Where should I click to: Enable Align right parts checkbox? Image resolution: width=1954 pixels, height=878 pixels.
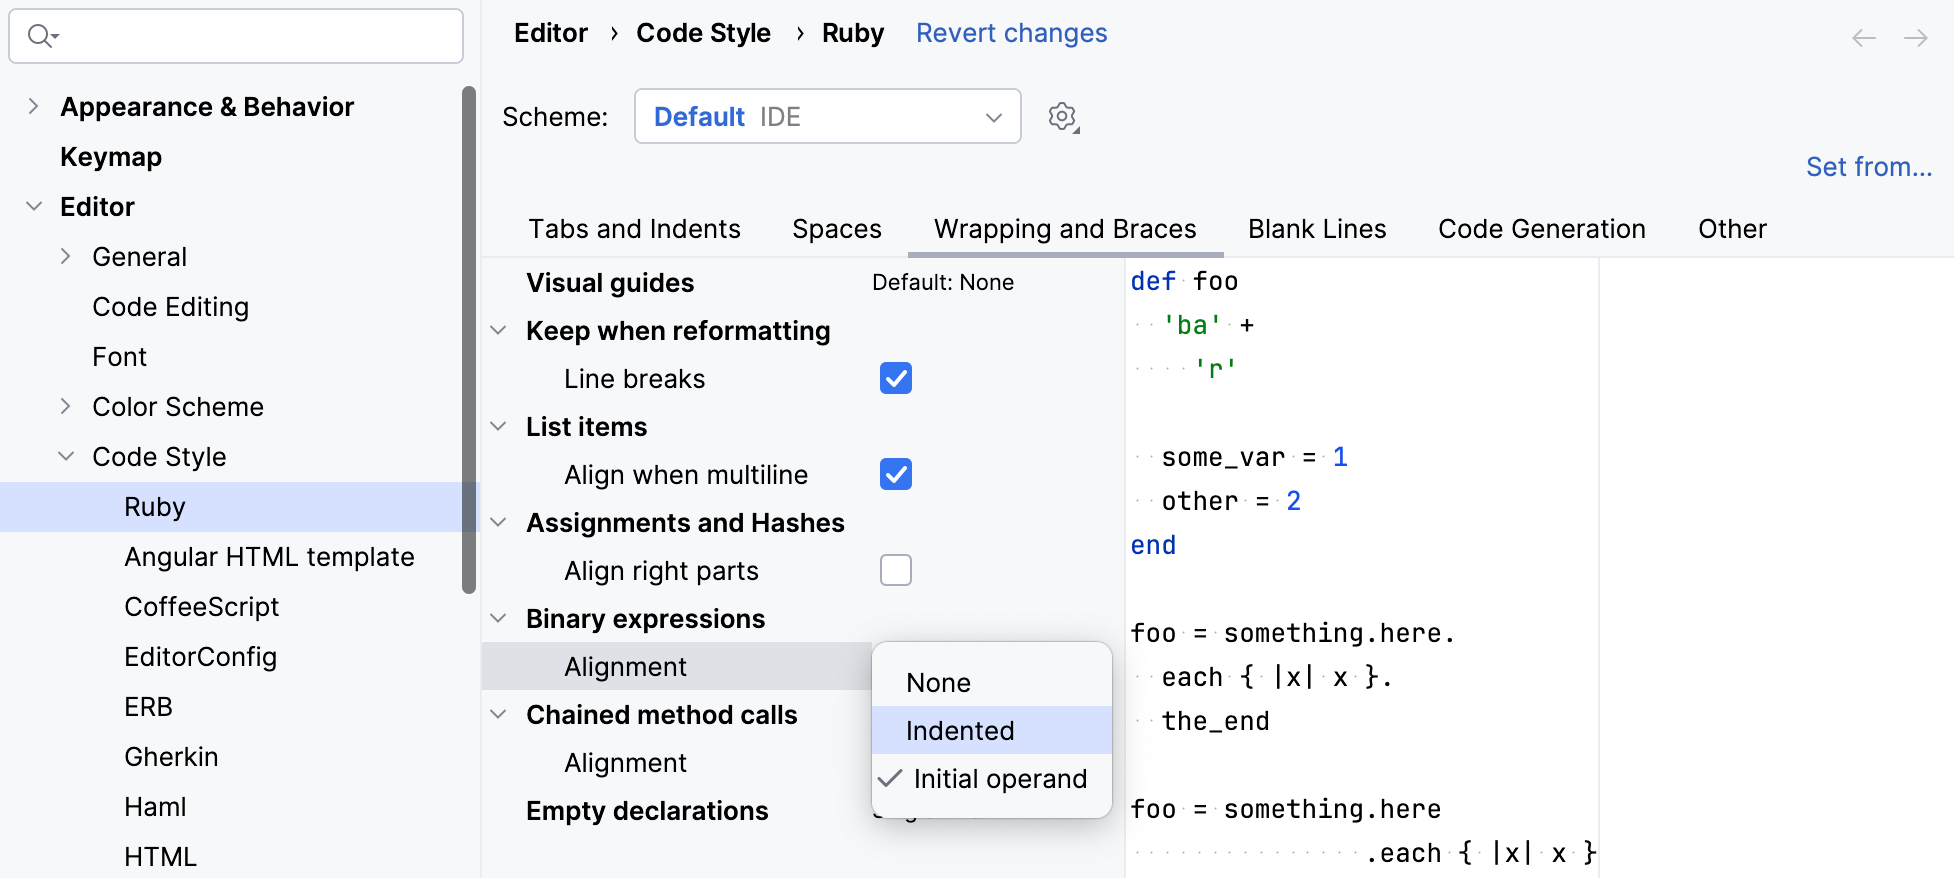896,571
